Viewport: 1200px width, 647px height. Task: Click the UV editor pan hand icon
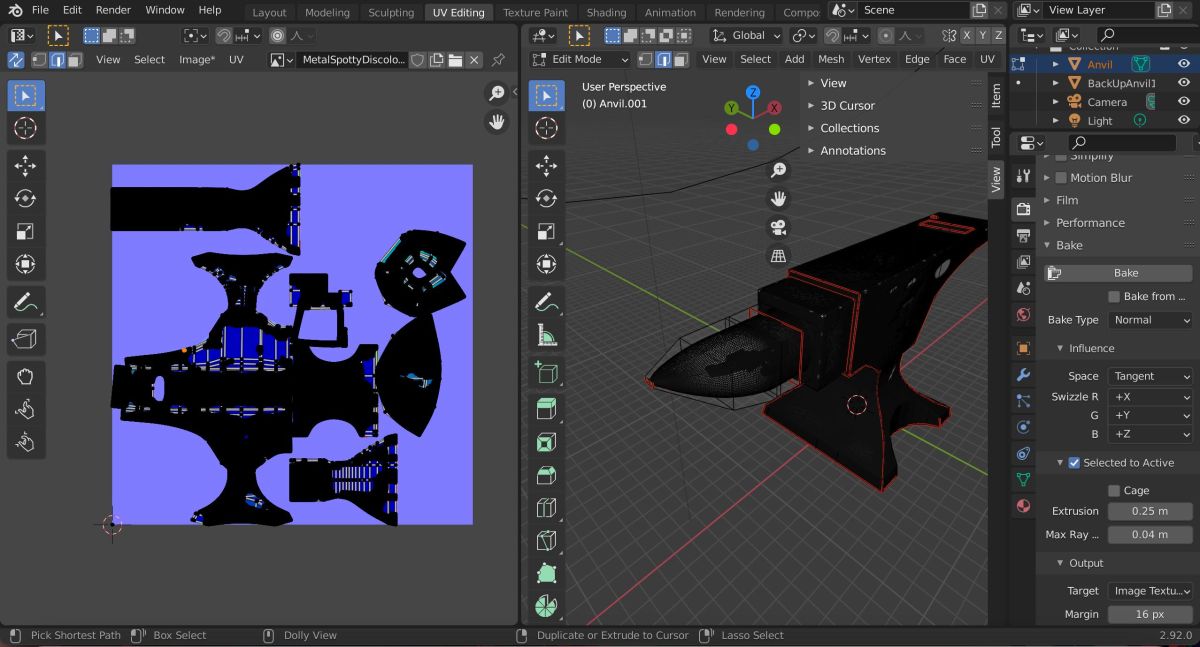pos(497,122)
